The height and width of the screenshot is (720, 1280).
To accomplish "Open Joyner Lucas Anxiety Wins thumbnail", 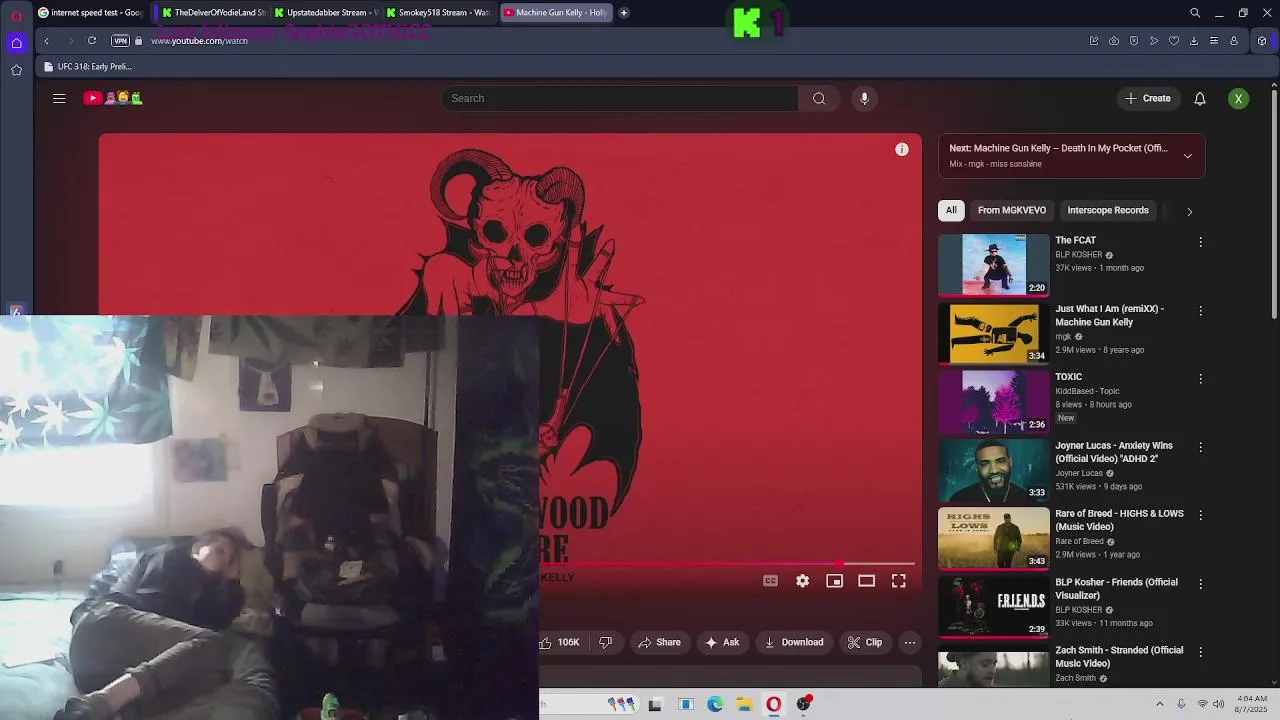I will (994, 470).
